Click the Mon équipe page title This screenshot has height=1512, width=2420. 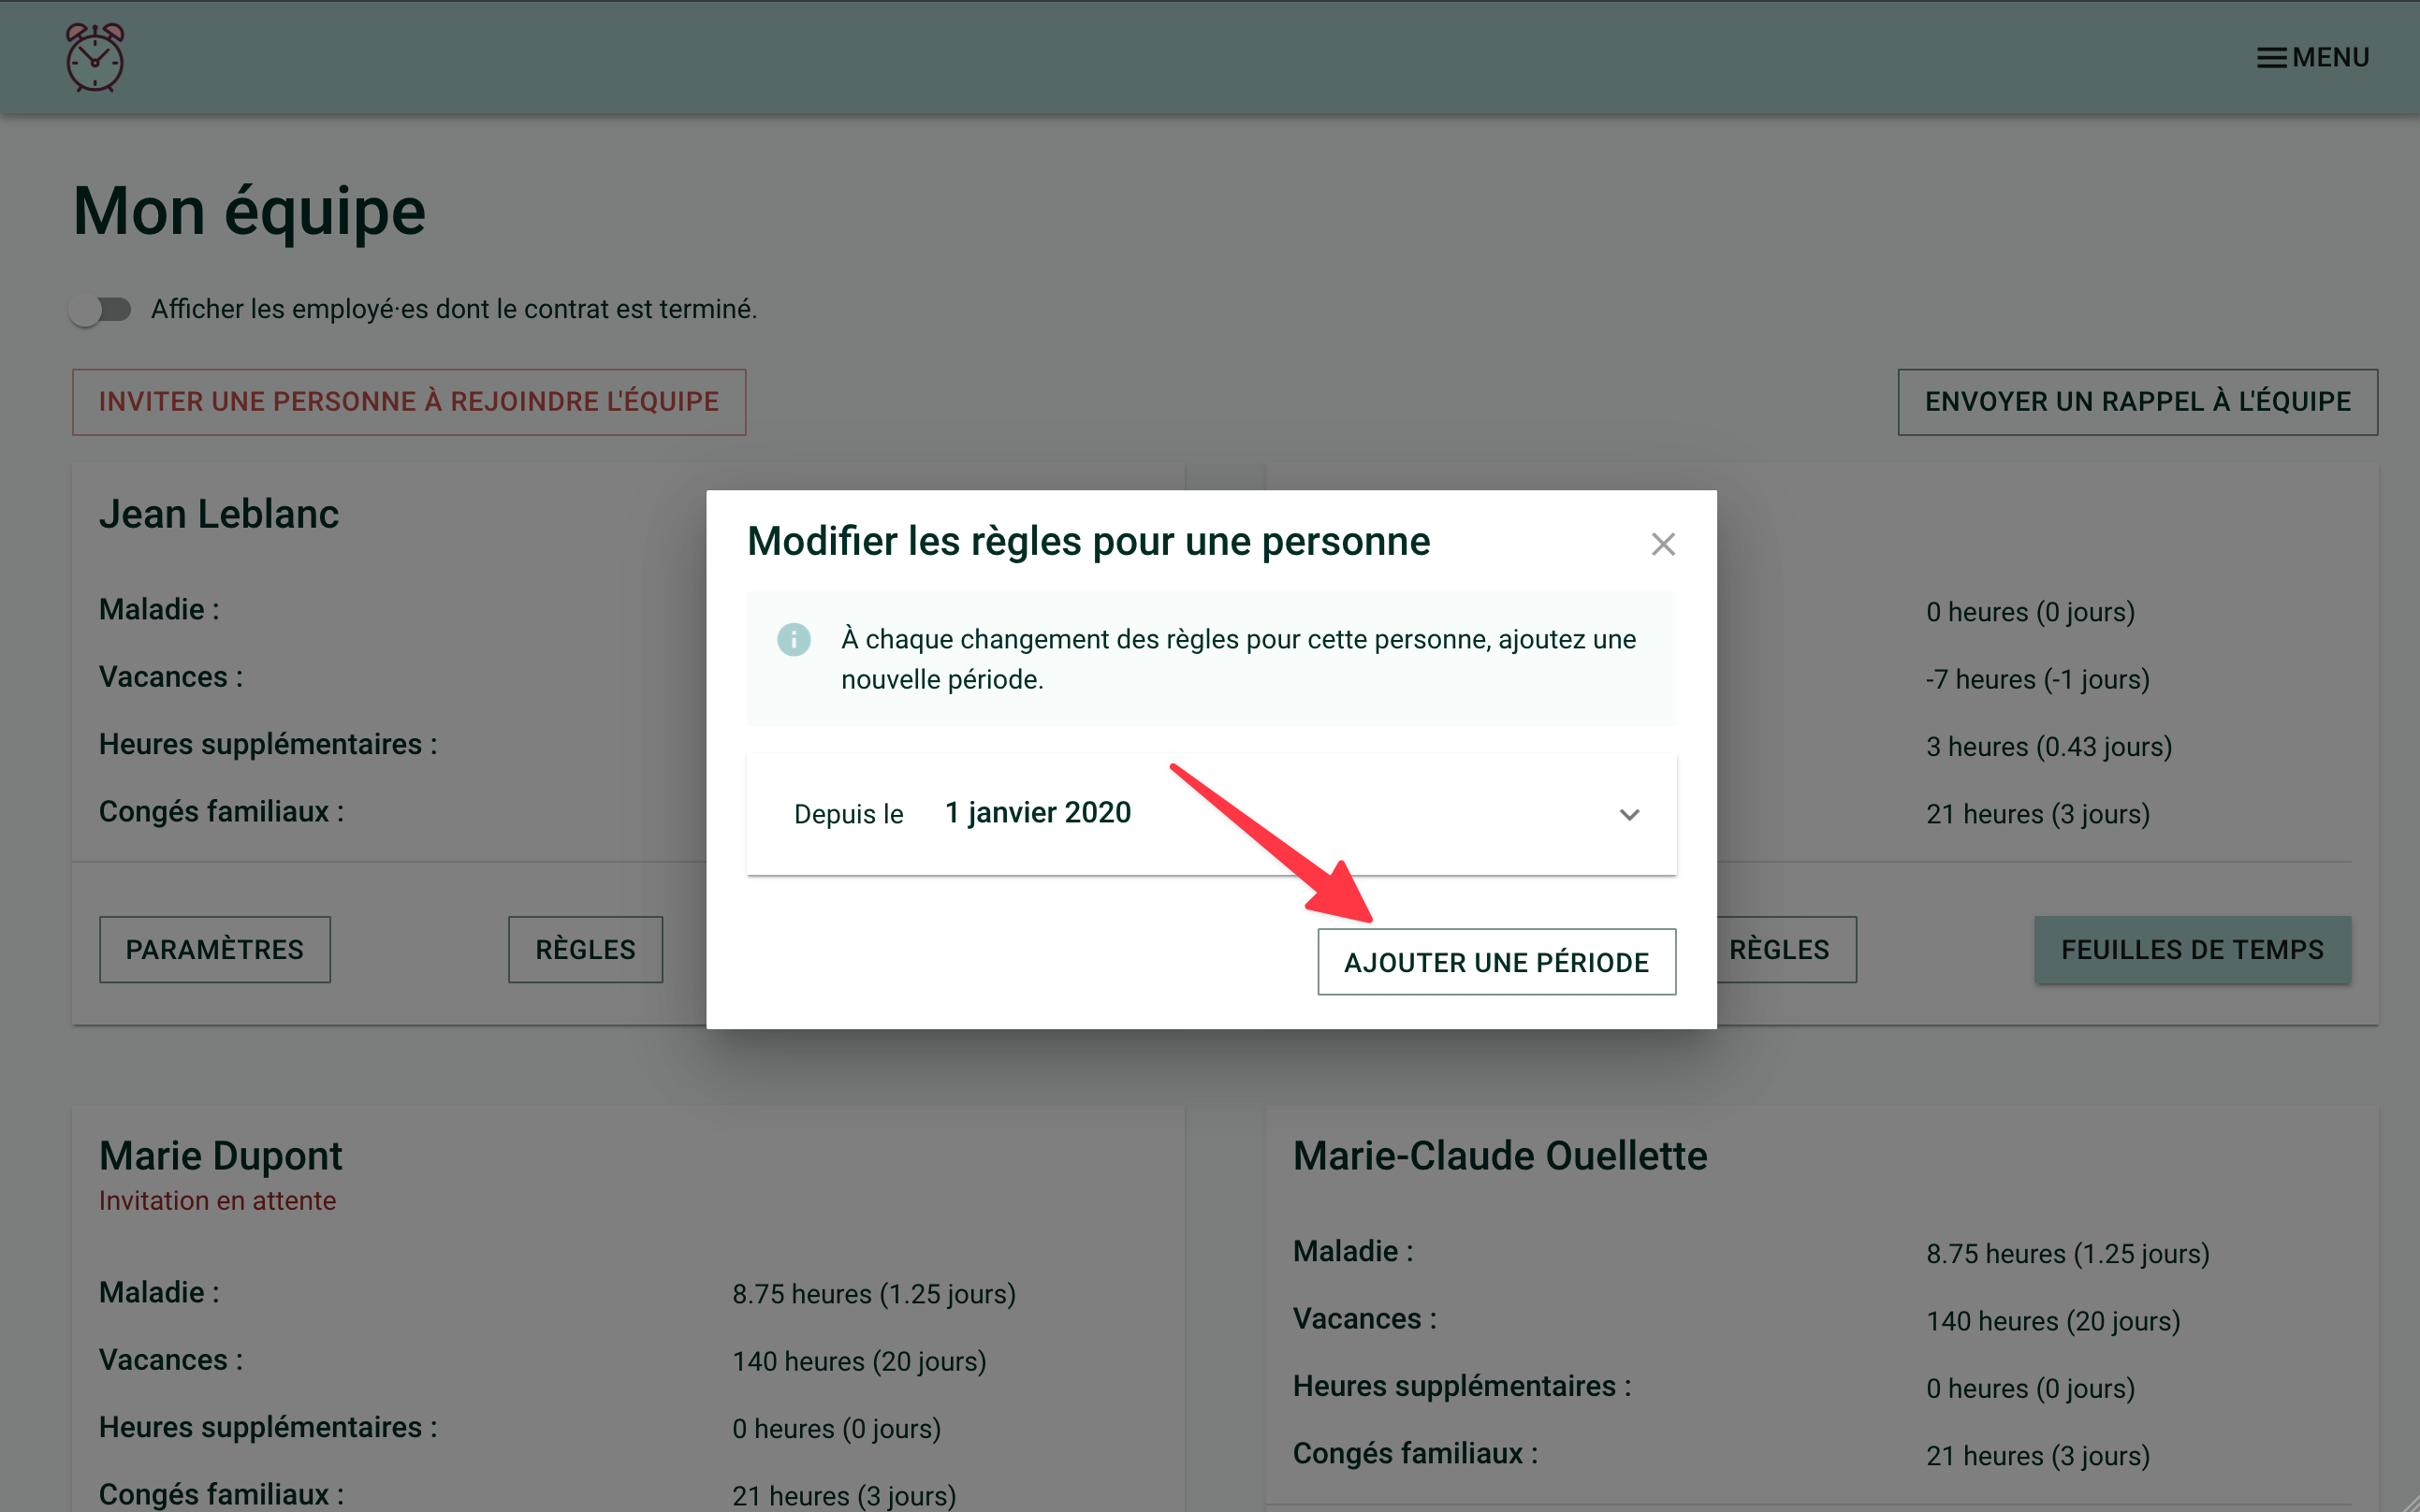[x=249, y=211]
